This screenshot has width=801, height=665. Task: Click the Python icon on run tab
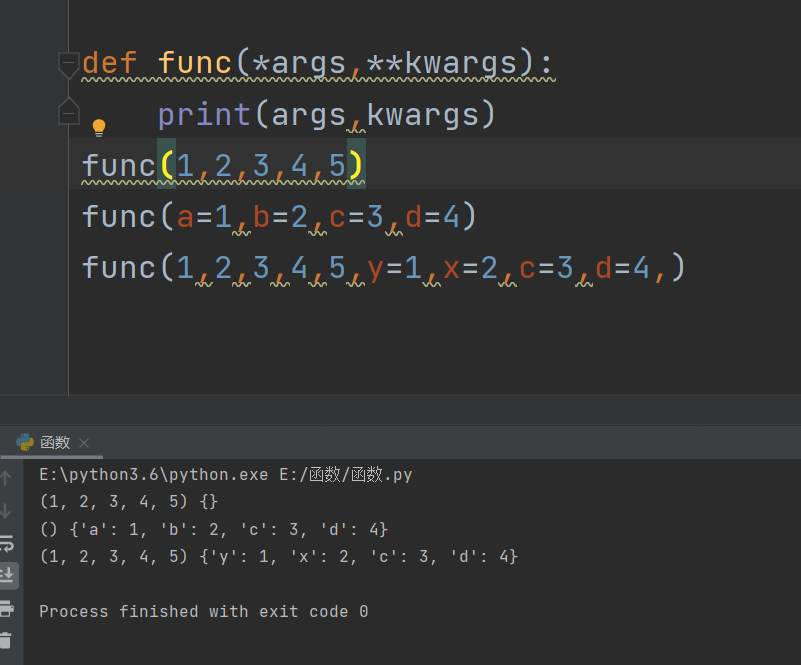click(x=25, y=442)
